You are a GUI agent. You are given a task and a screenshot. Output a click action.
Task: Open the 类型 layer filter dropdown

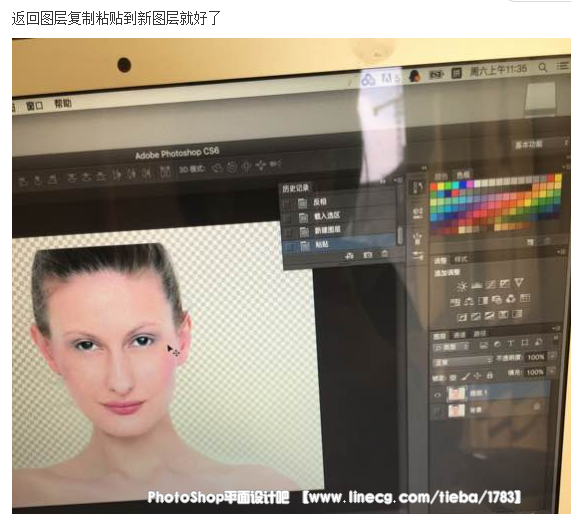(452, 347)
